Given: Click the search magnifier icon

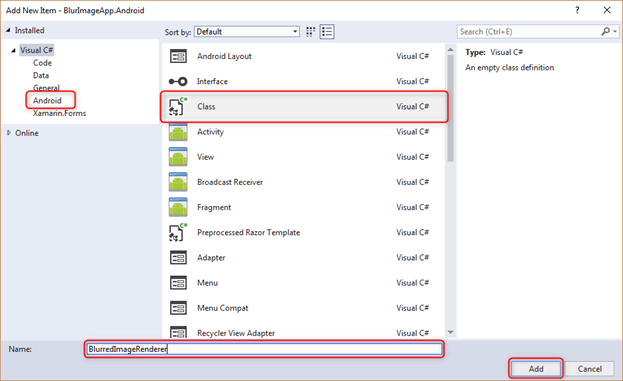Looking at the screenshot, I should click(605, 31).
